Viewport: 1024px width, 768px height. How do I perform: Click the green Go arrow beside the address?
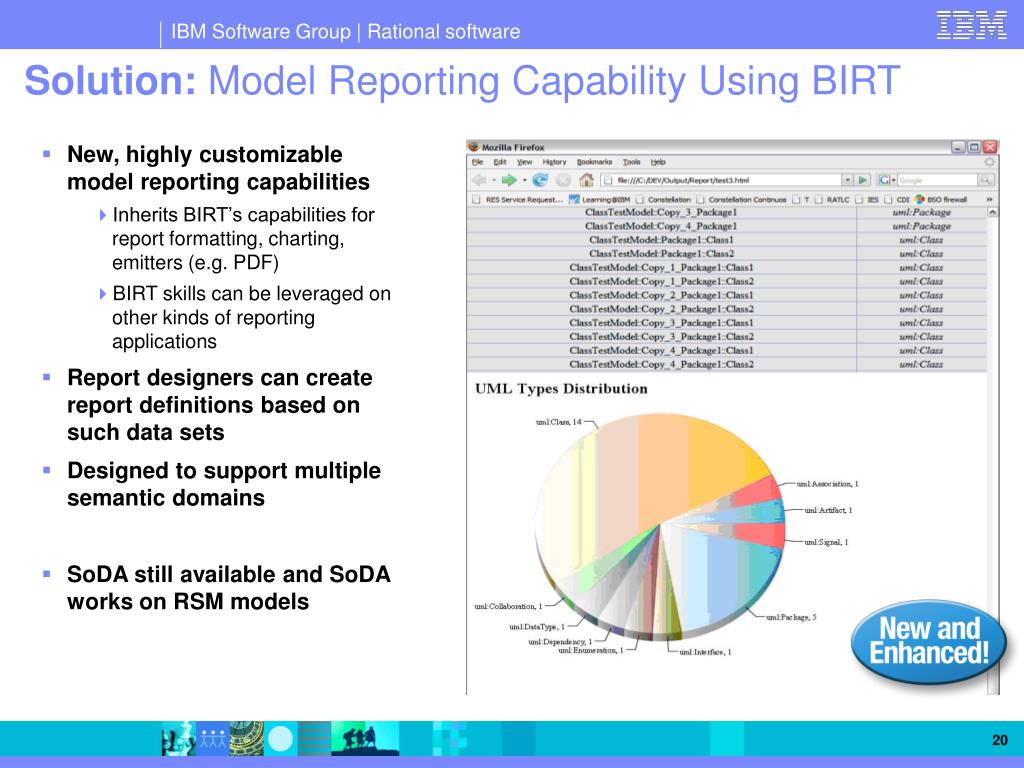[x=863, y=180]
